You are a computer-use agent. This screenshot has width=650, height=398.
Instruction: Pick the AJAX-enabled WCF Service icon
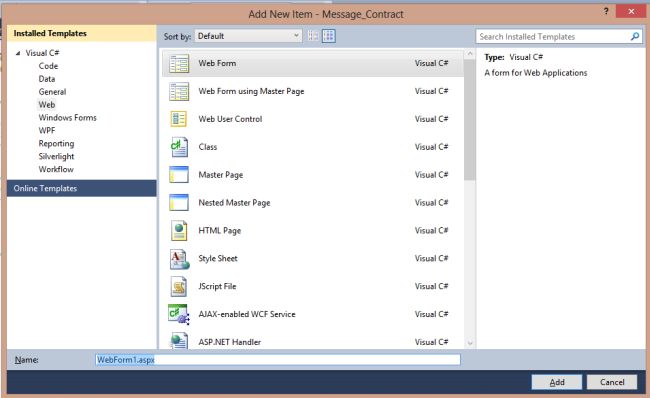click(x=179, y=314)
